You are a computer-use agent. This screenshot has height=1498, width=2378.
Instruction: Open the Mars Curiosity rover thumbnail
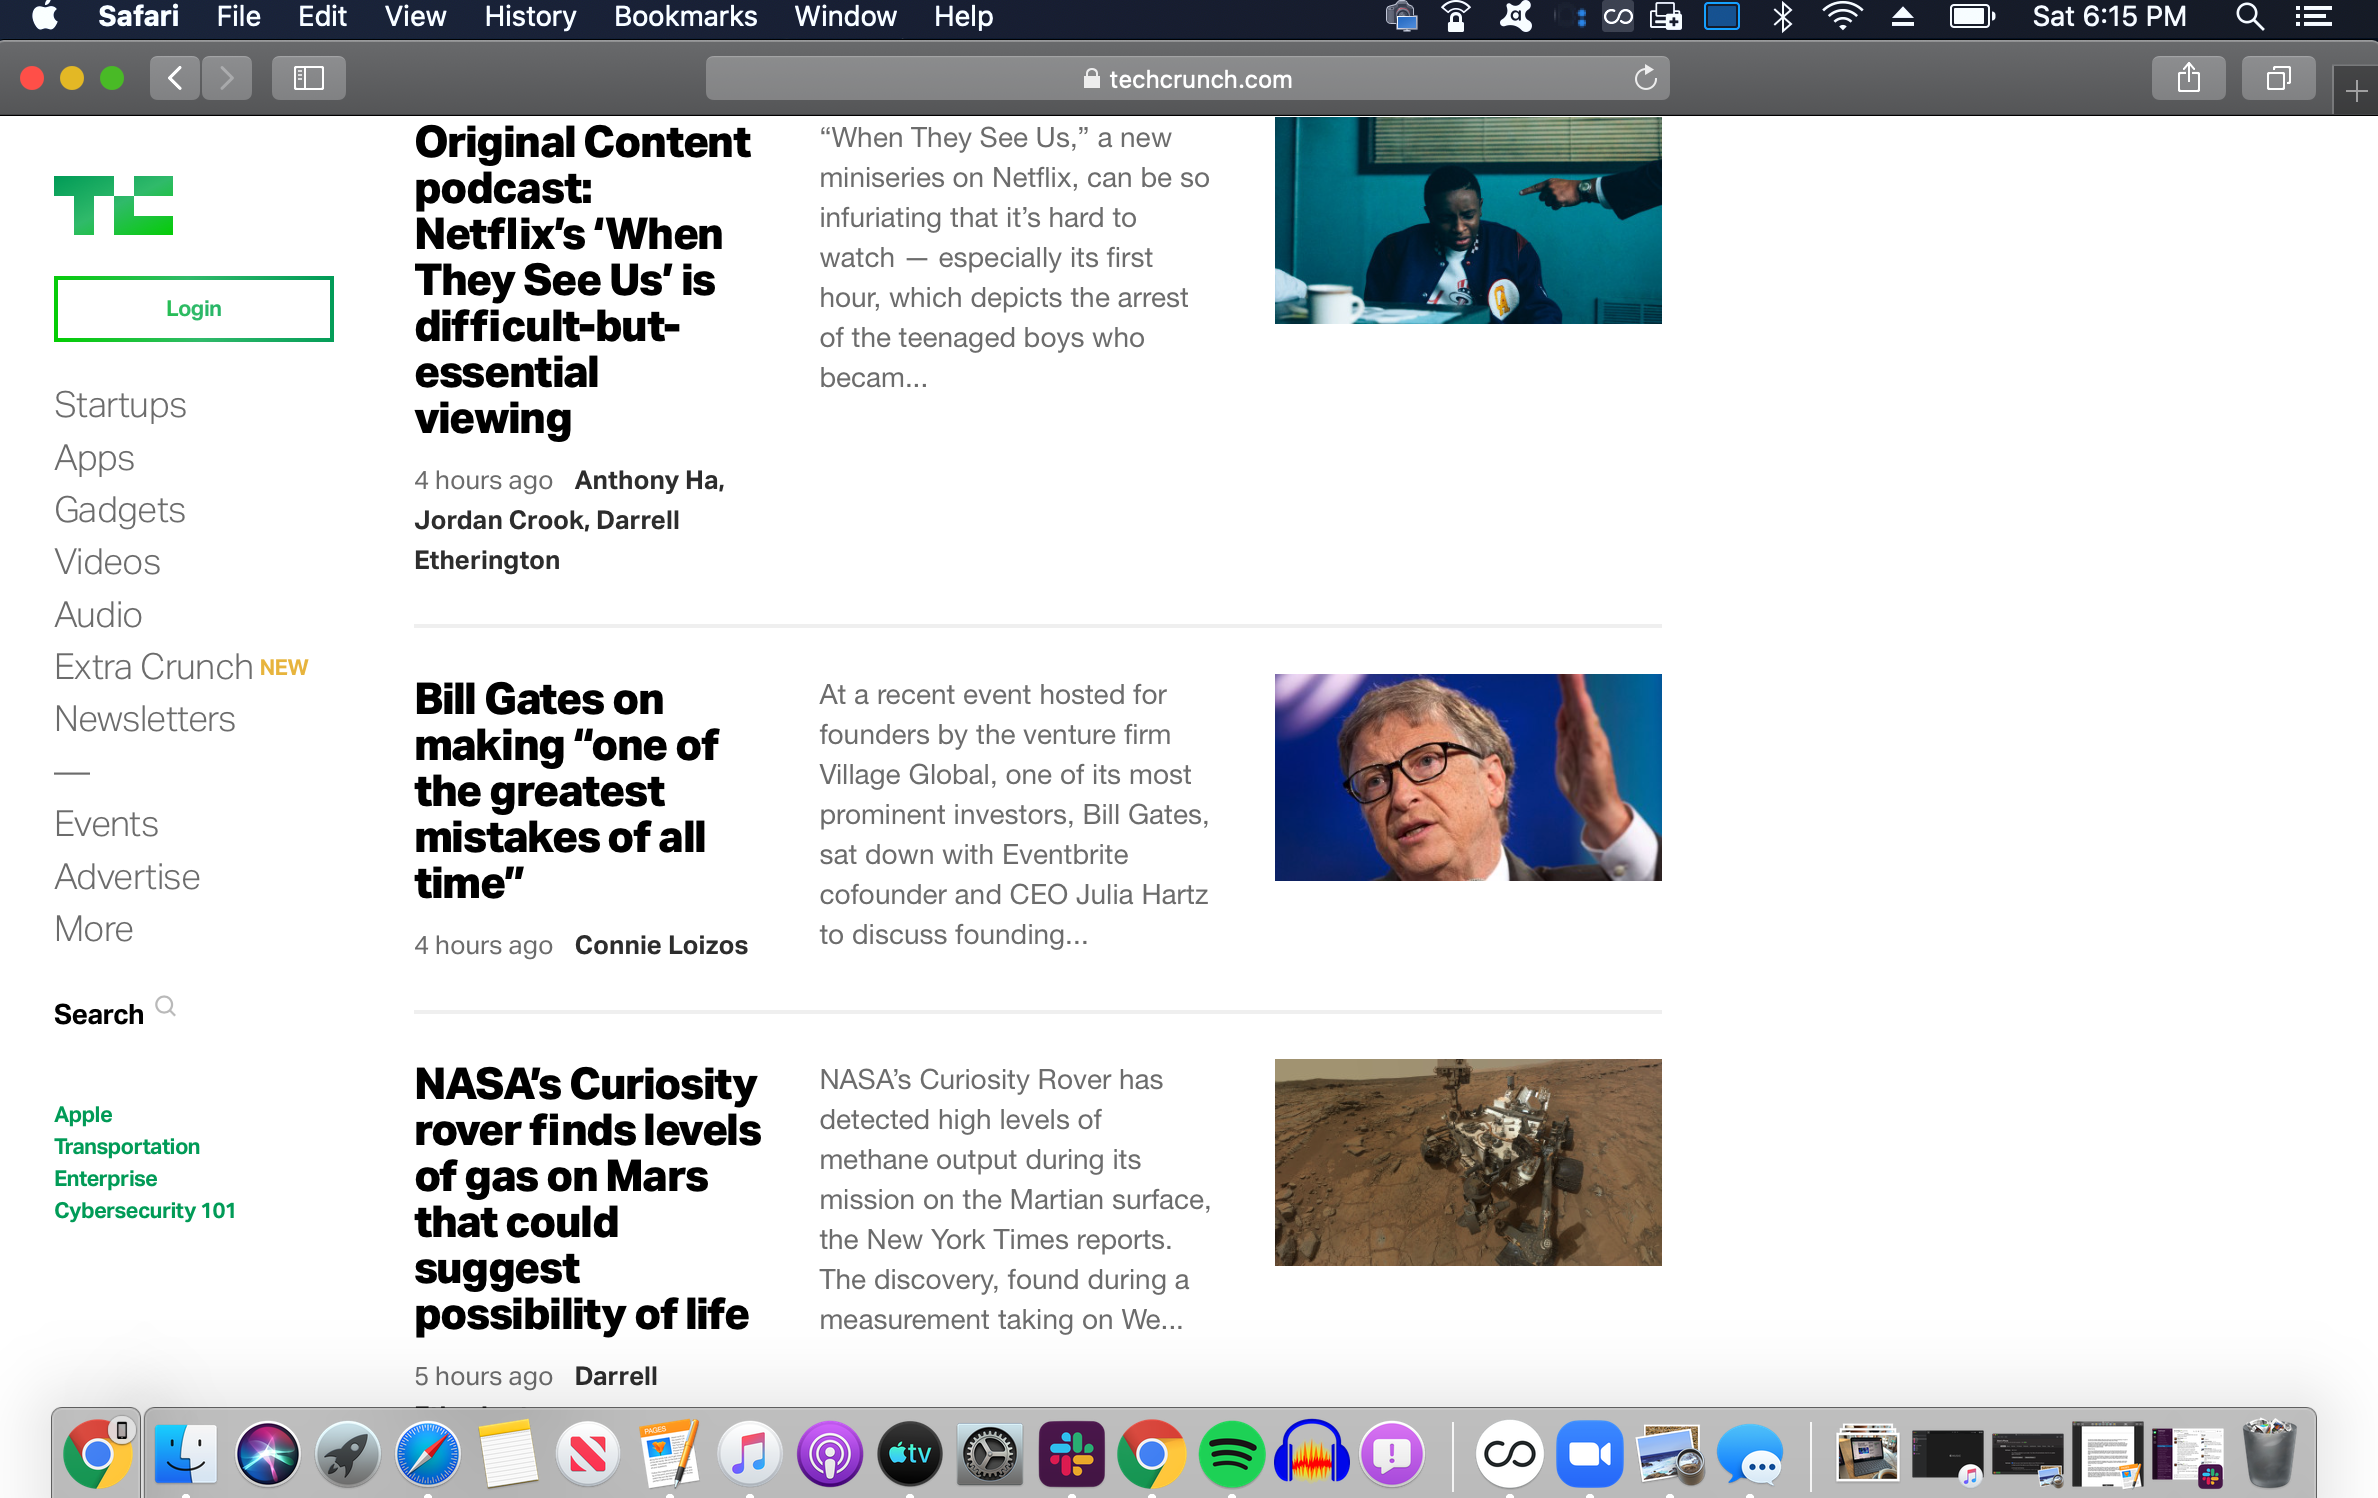pyautogui.click(x=1467, y=1162)
